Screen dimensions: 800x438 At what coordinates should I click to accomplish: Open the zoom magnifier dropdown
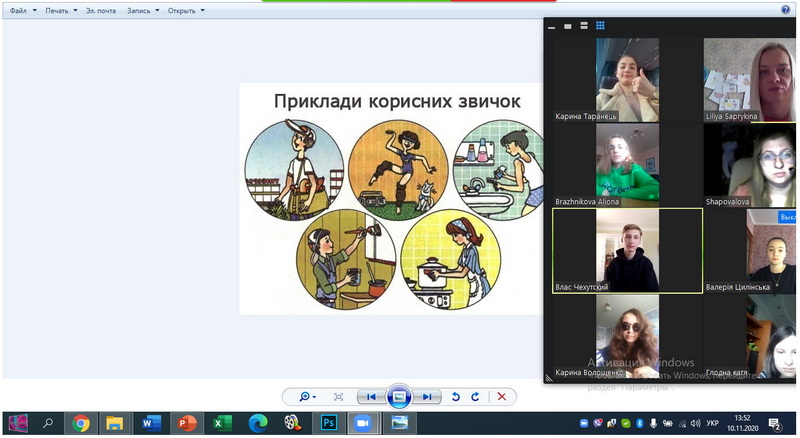pos(308,397)
